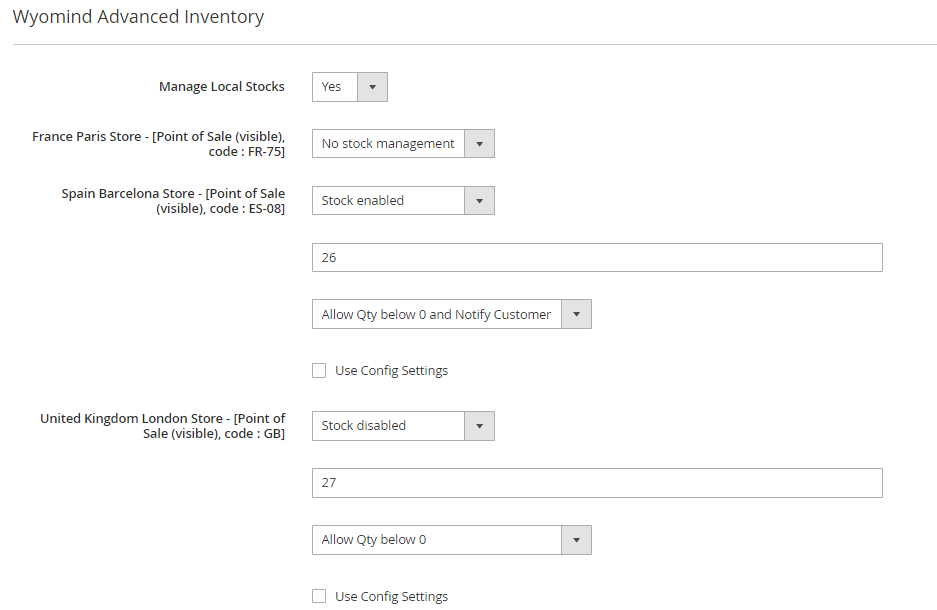The image size is (937, 610).
Task: Click the arrow on Stock enabled dropdown
Action: 479,201
